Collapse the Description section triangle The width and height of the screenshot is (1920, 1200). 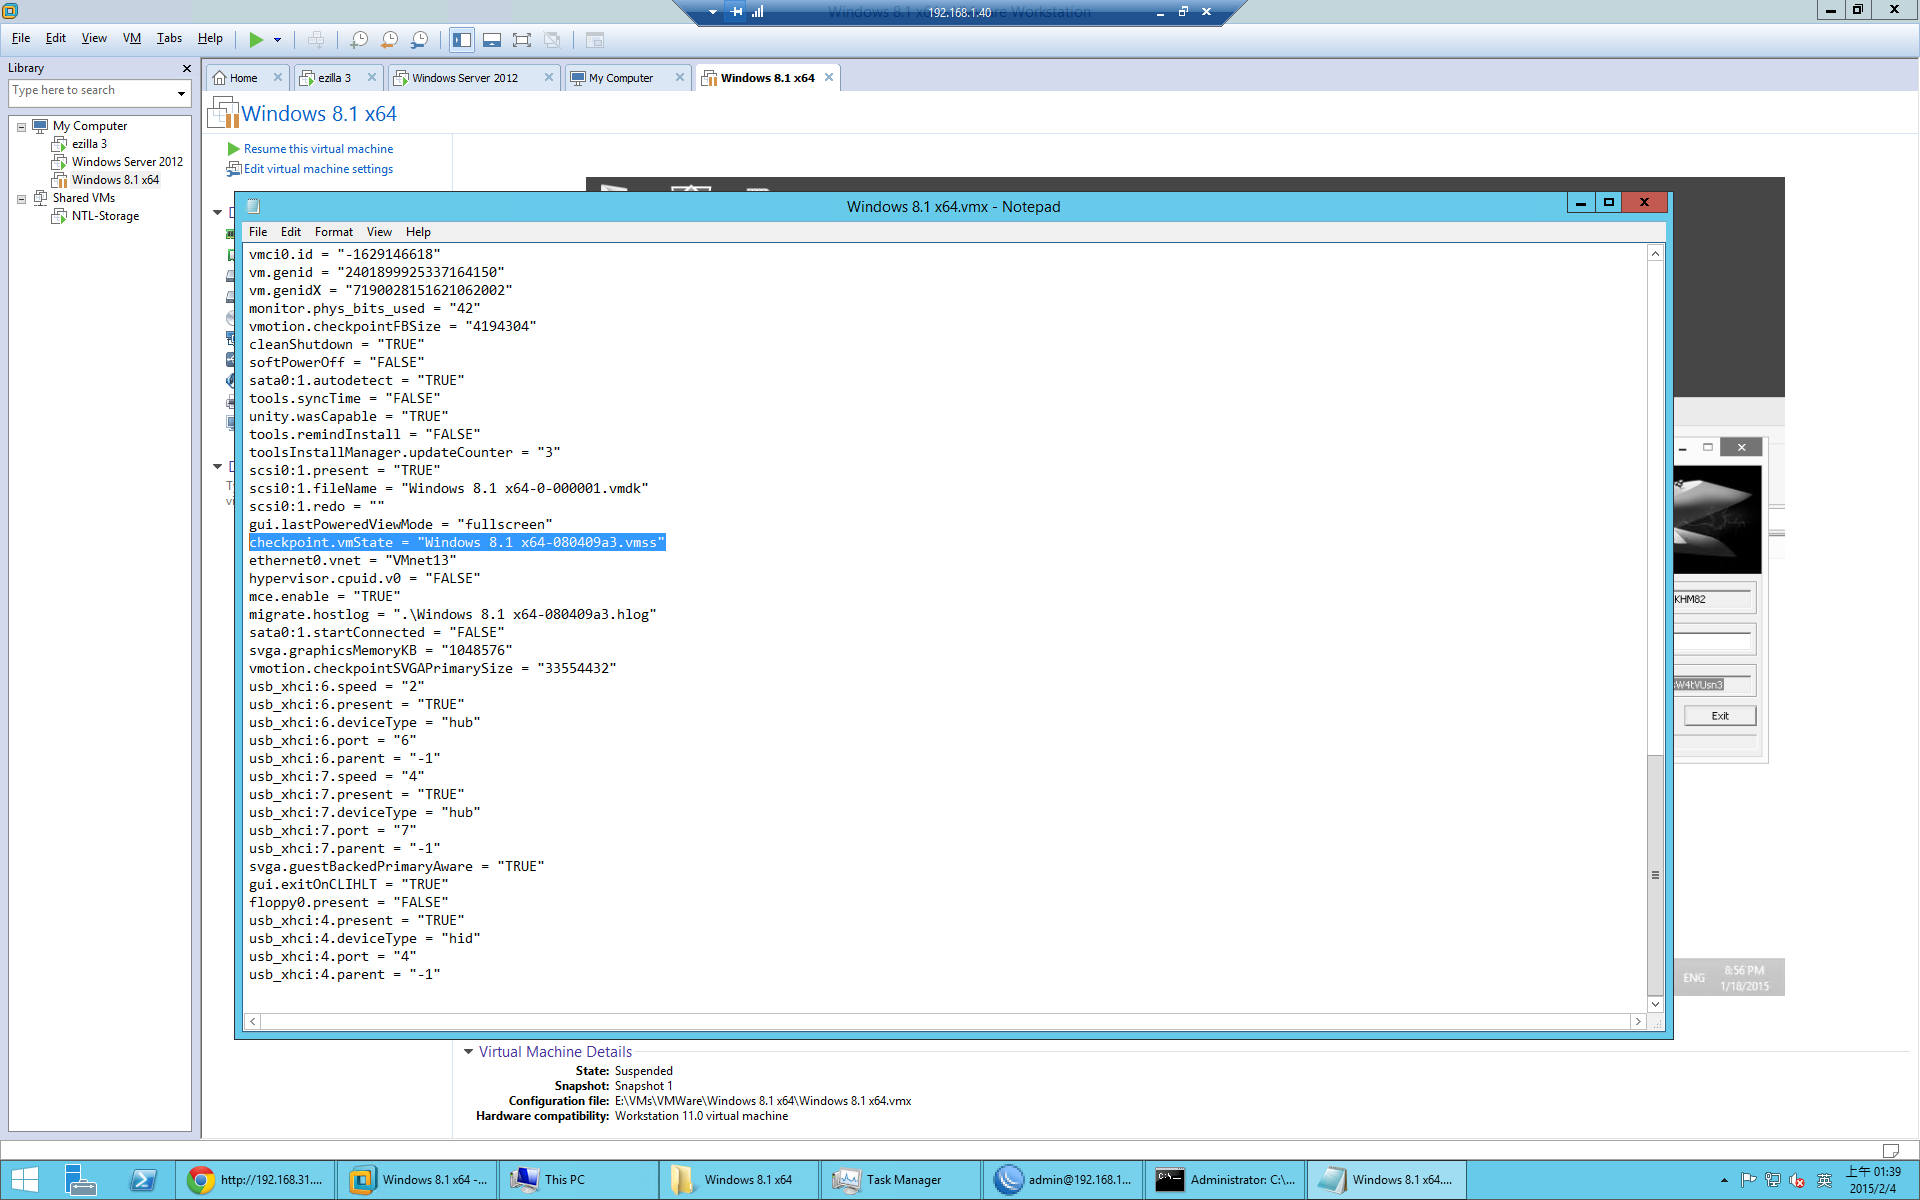[x=217, y=466]
